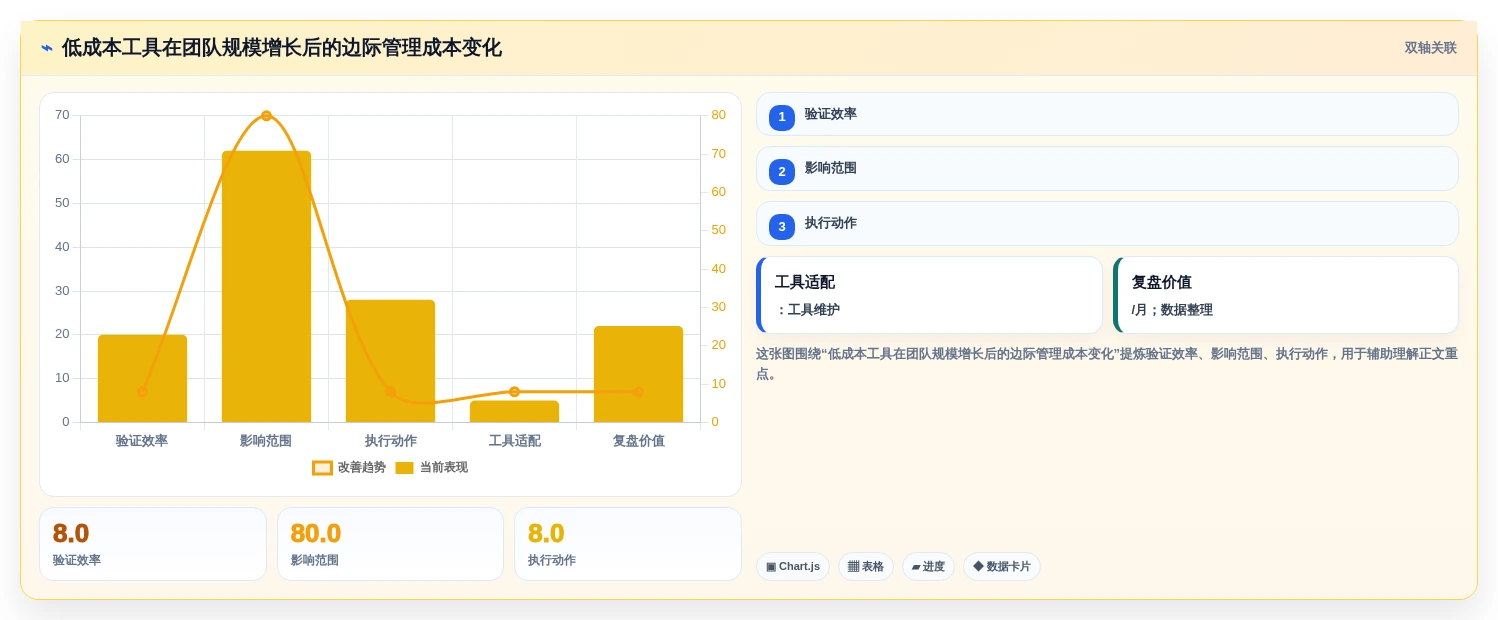Click the 执行动作 x-axis label
Image resolution: width=1498 pixels, height=620 pixels.
coord(390,441)
